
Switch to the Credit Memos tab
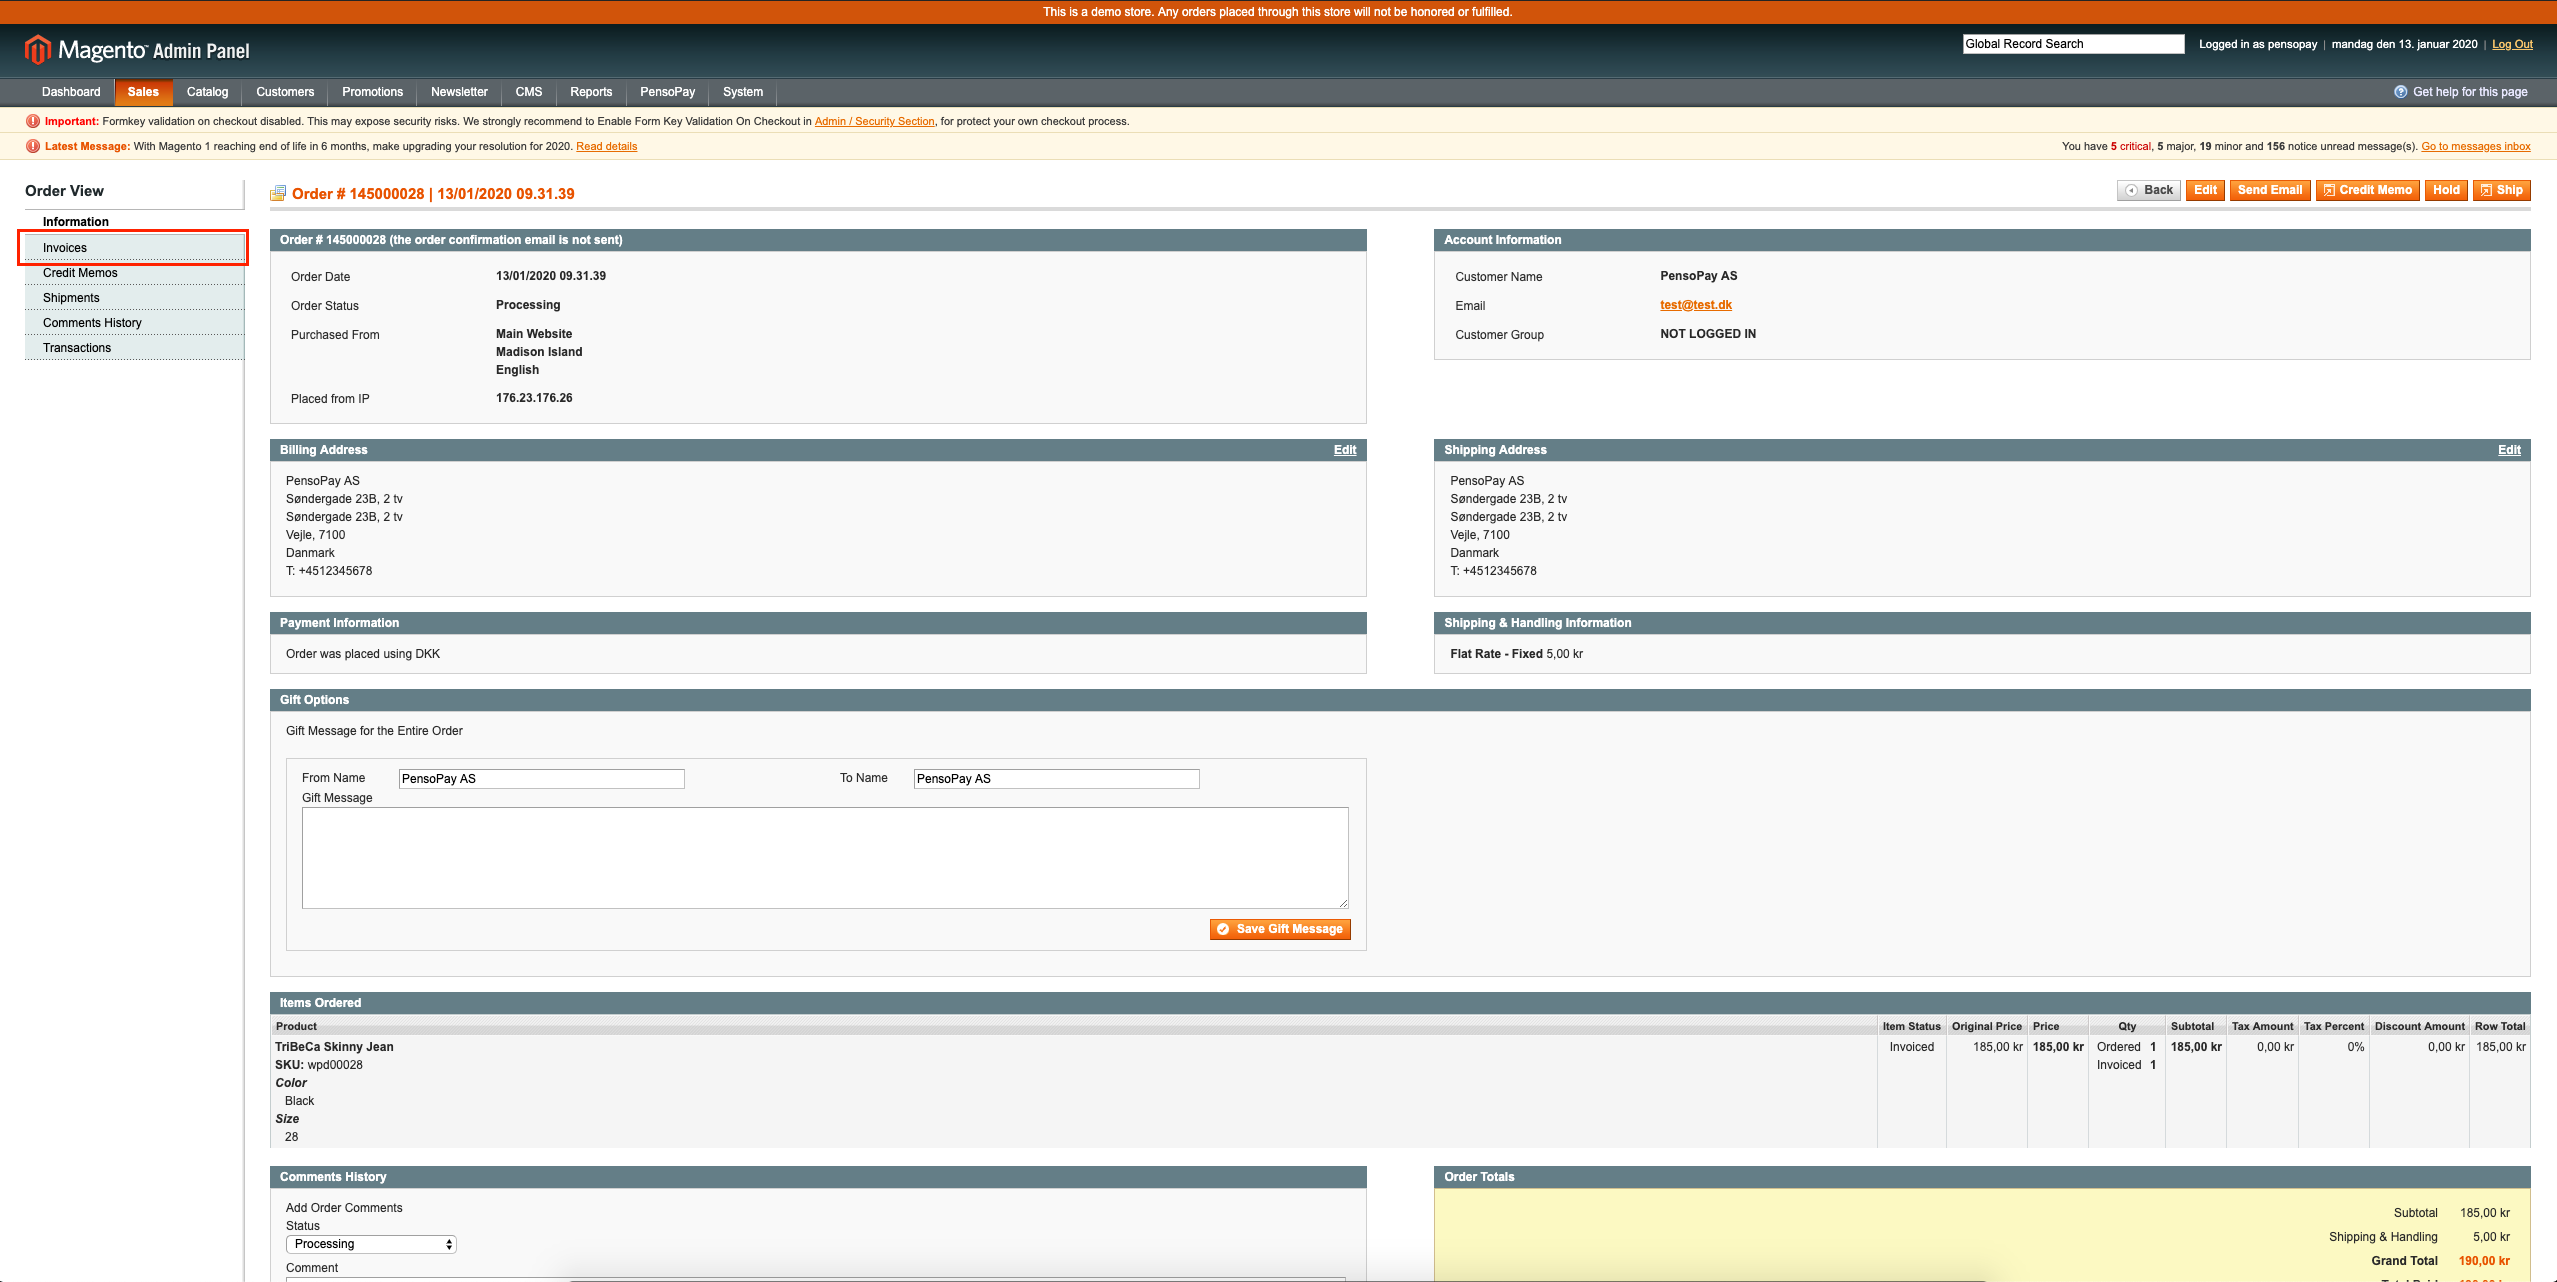click(x=134, y=273)
